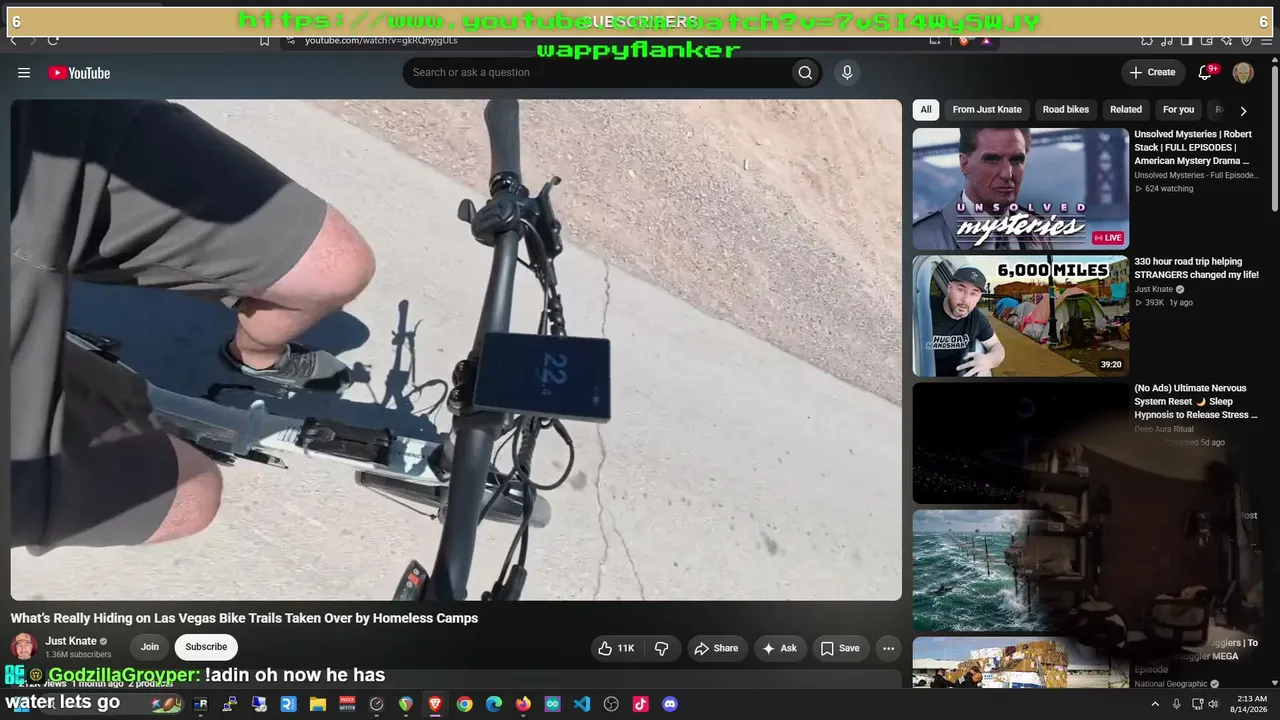The height and width of the screenshot is (720, 1280).
Task: Open the account avatar menu
Action: click(x=1243, y=72)
